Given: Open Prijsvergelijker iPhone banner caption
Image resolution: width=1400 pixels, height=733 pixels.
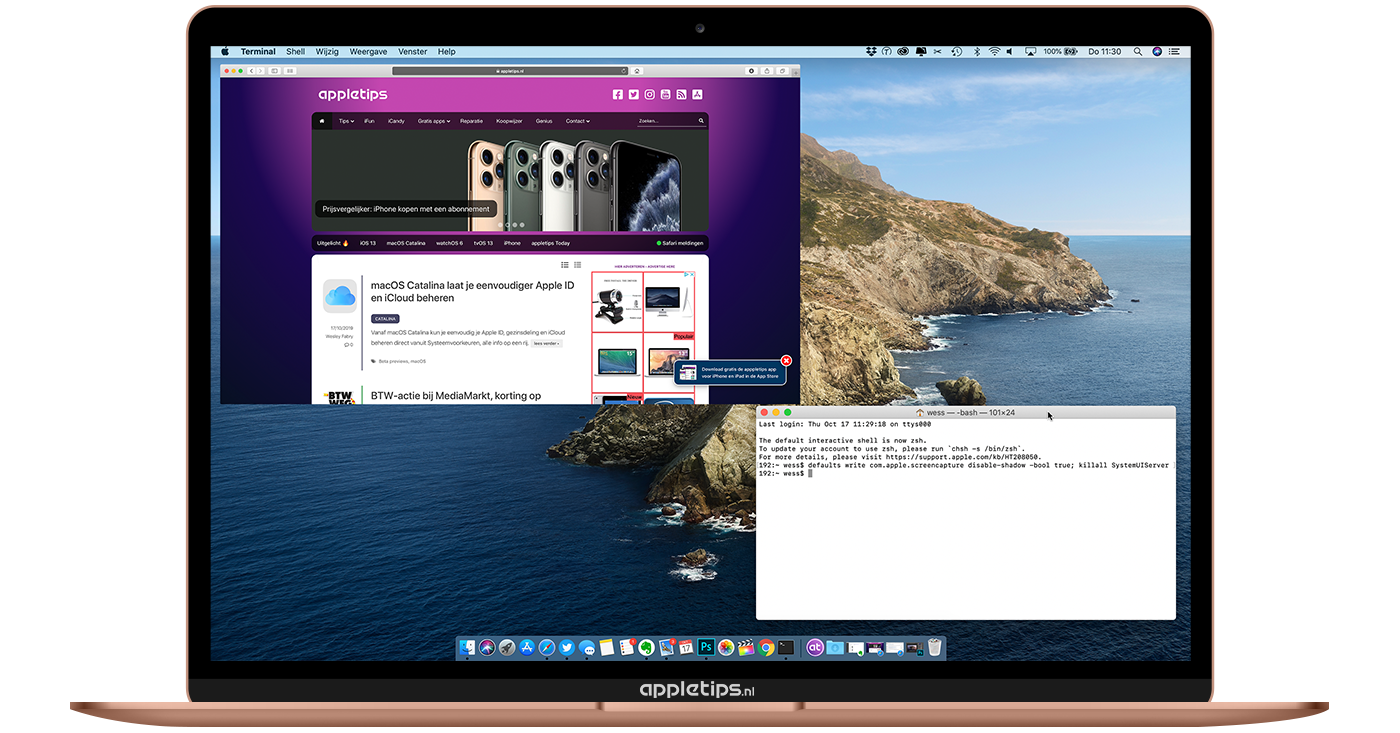Looking at the screenshot, I should point(406,209).
